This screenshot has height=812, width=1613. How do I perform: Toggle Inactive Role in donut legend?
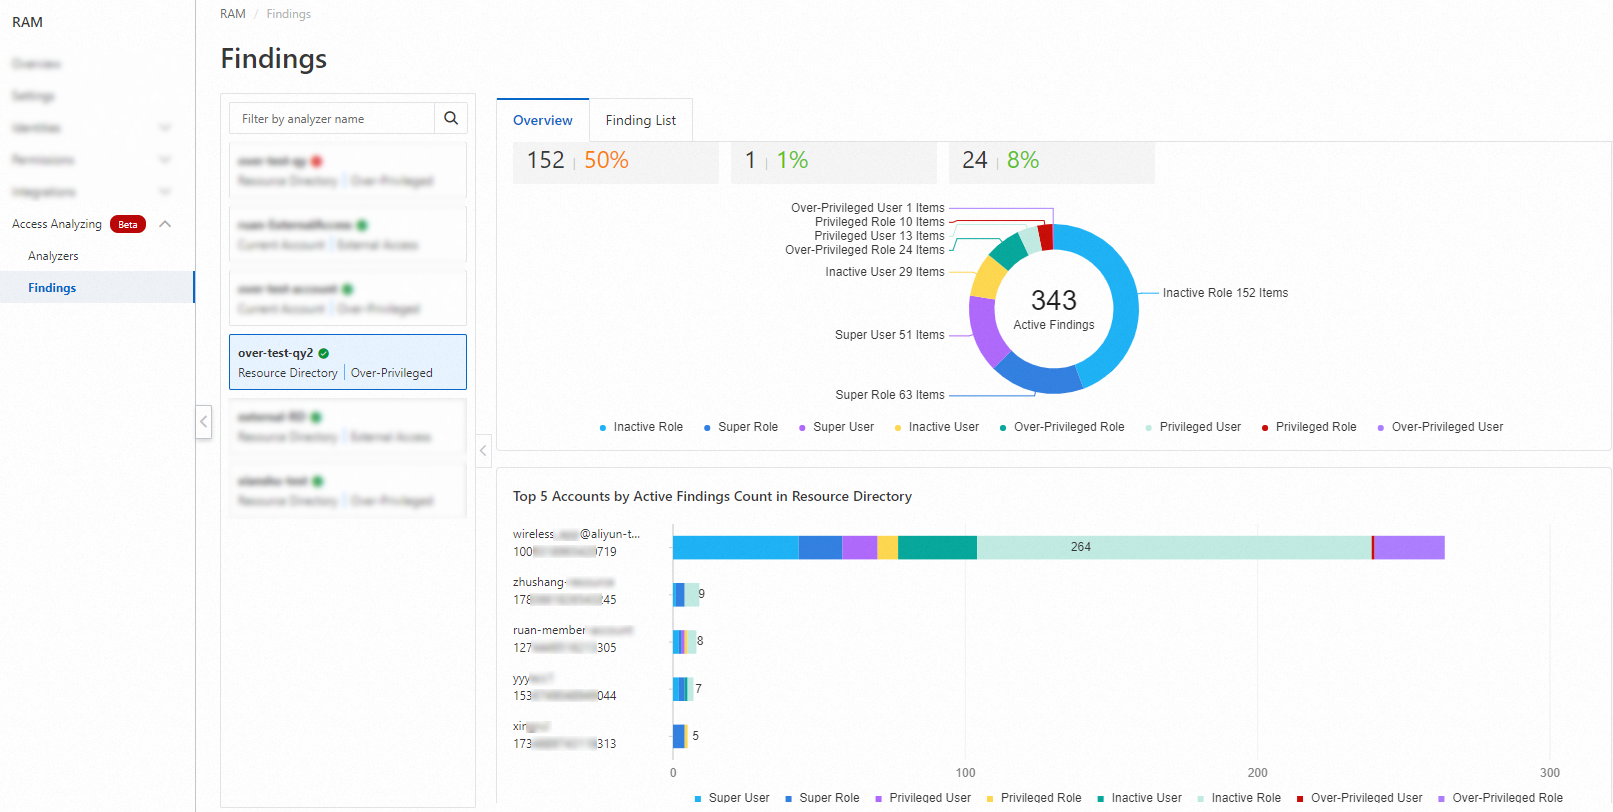(641, 427)
